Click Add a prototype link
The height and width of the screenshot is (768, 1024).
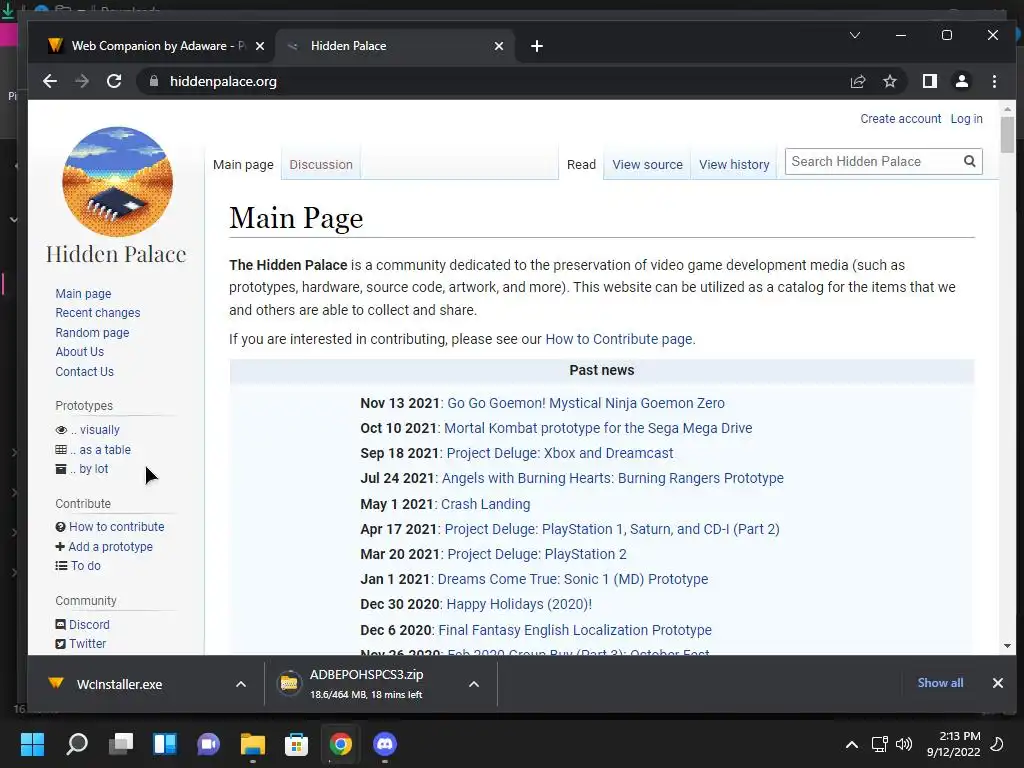click(110, 547)
